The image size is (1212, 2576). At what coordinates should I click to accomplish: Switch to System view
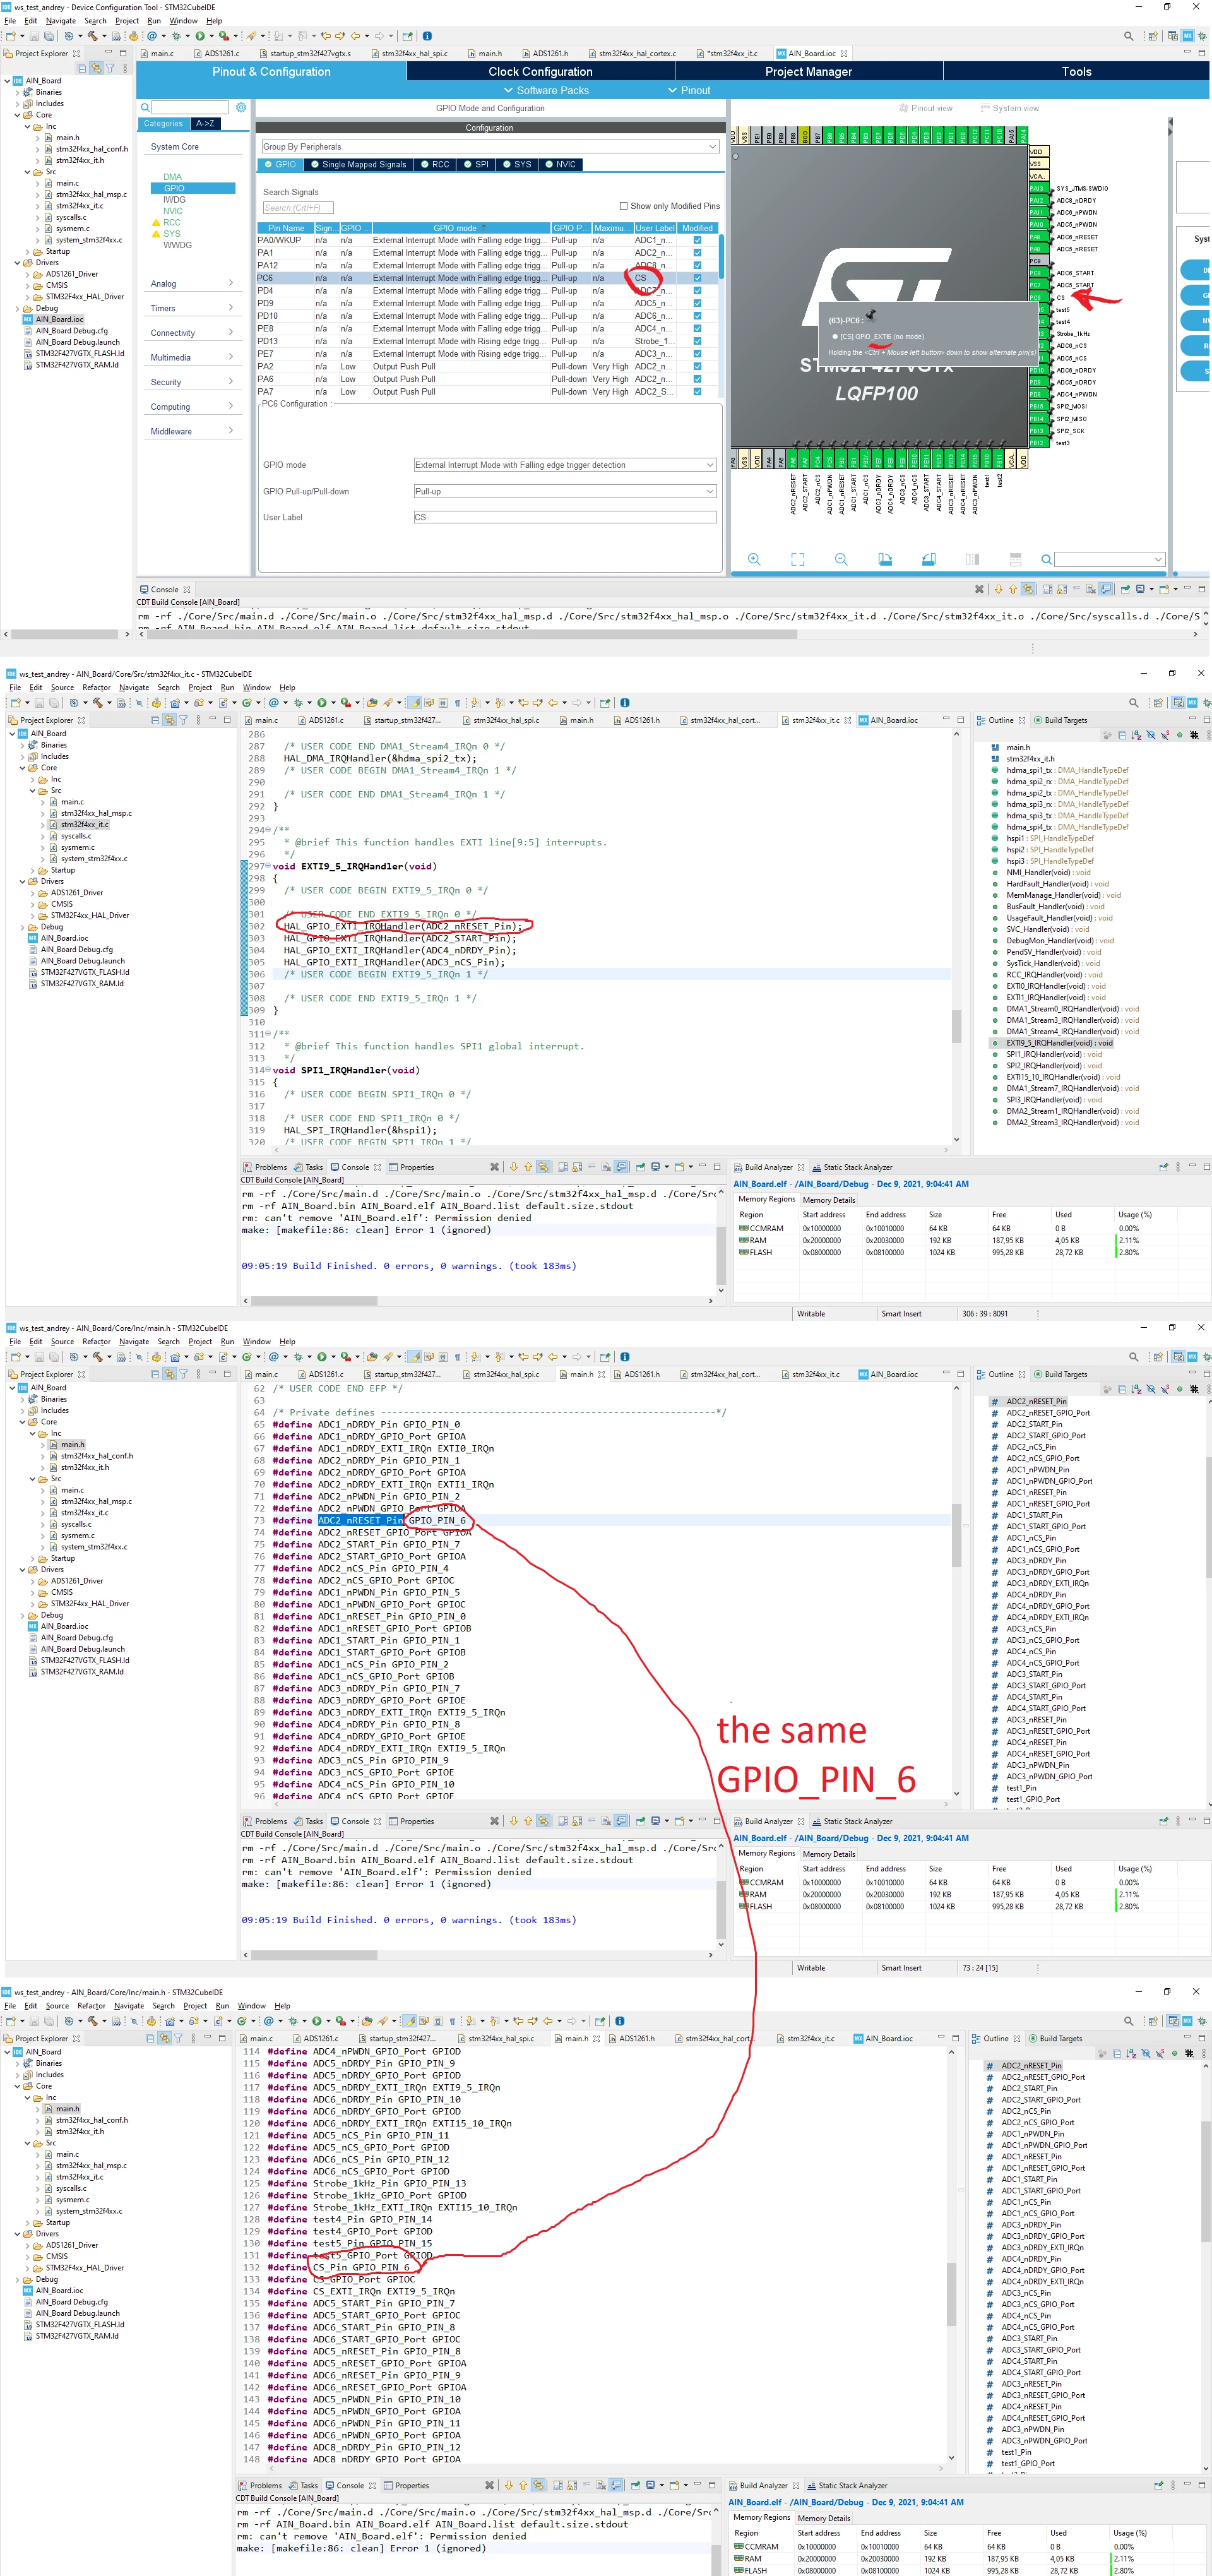point(1009,108)
